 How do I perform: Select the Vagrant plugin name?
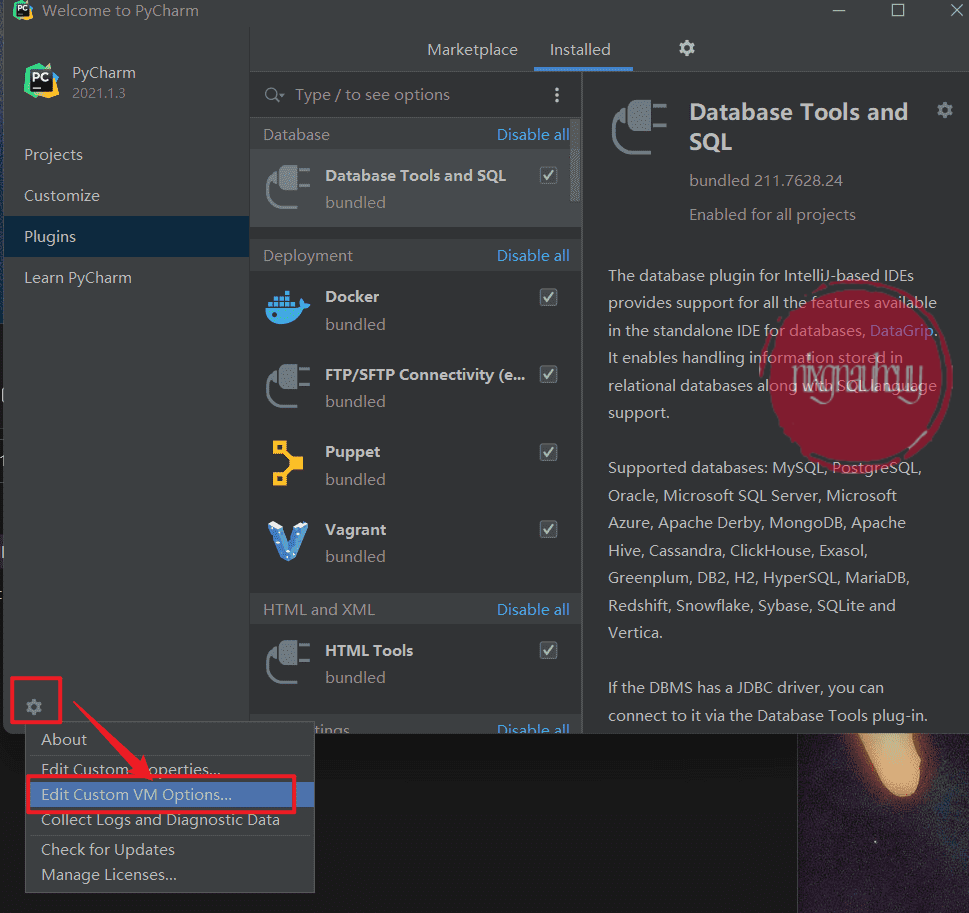pos(355,530)
